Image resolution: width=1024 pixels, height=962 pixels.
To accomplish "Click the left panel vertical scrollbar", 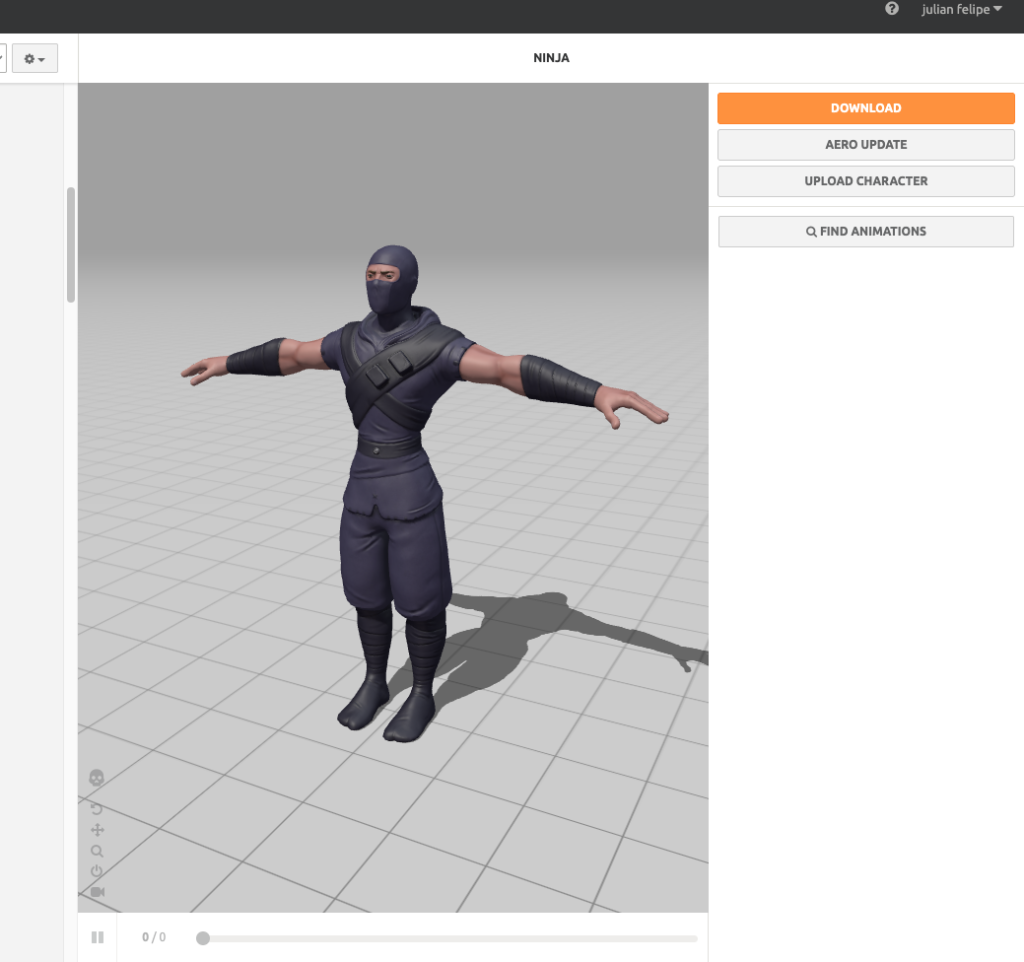I will click(x=71, y=245).
